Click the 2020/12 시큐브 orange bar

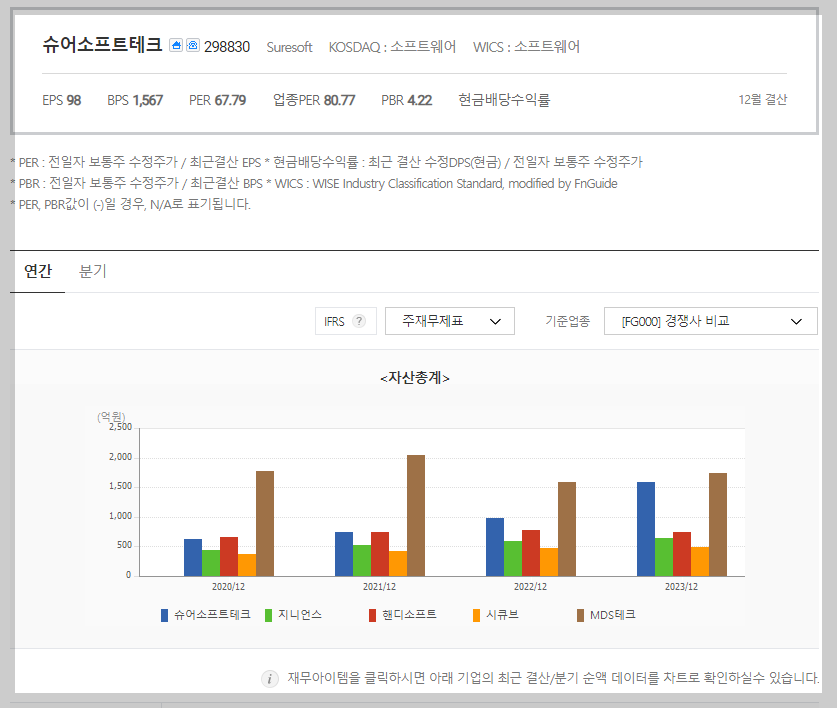pyautogui.click(x=247, y=565)
